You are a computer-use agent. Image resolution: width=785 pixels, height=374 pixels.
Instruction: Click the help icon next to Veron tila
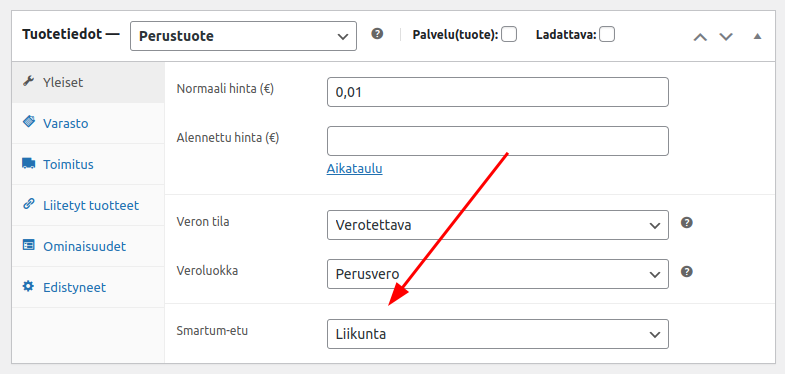click(687, 223)
